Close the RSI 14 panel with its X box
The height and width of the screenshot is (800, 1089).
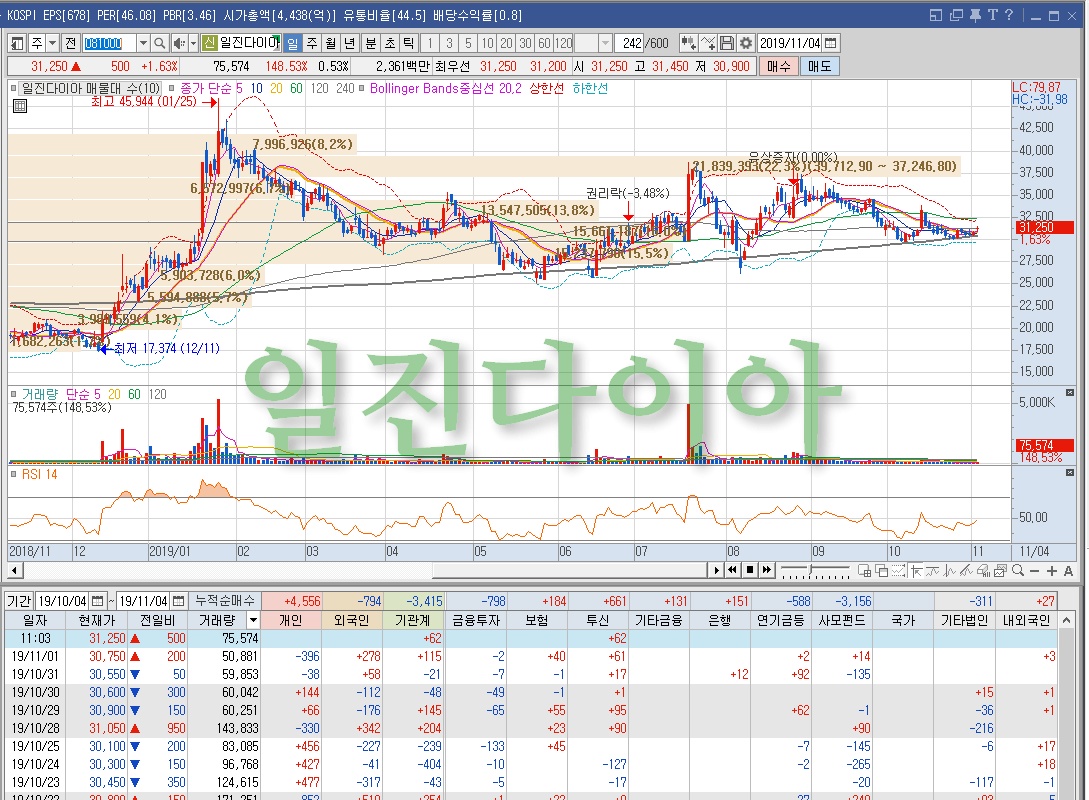(x=1070, y=472)
